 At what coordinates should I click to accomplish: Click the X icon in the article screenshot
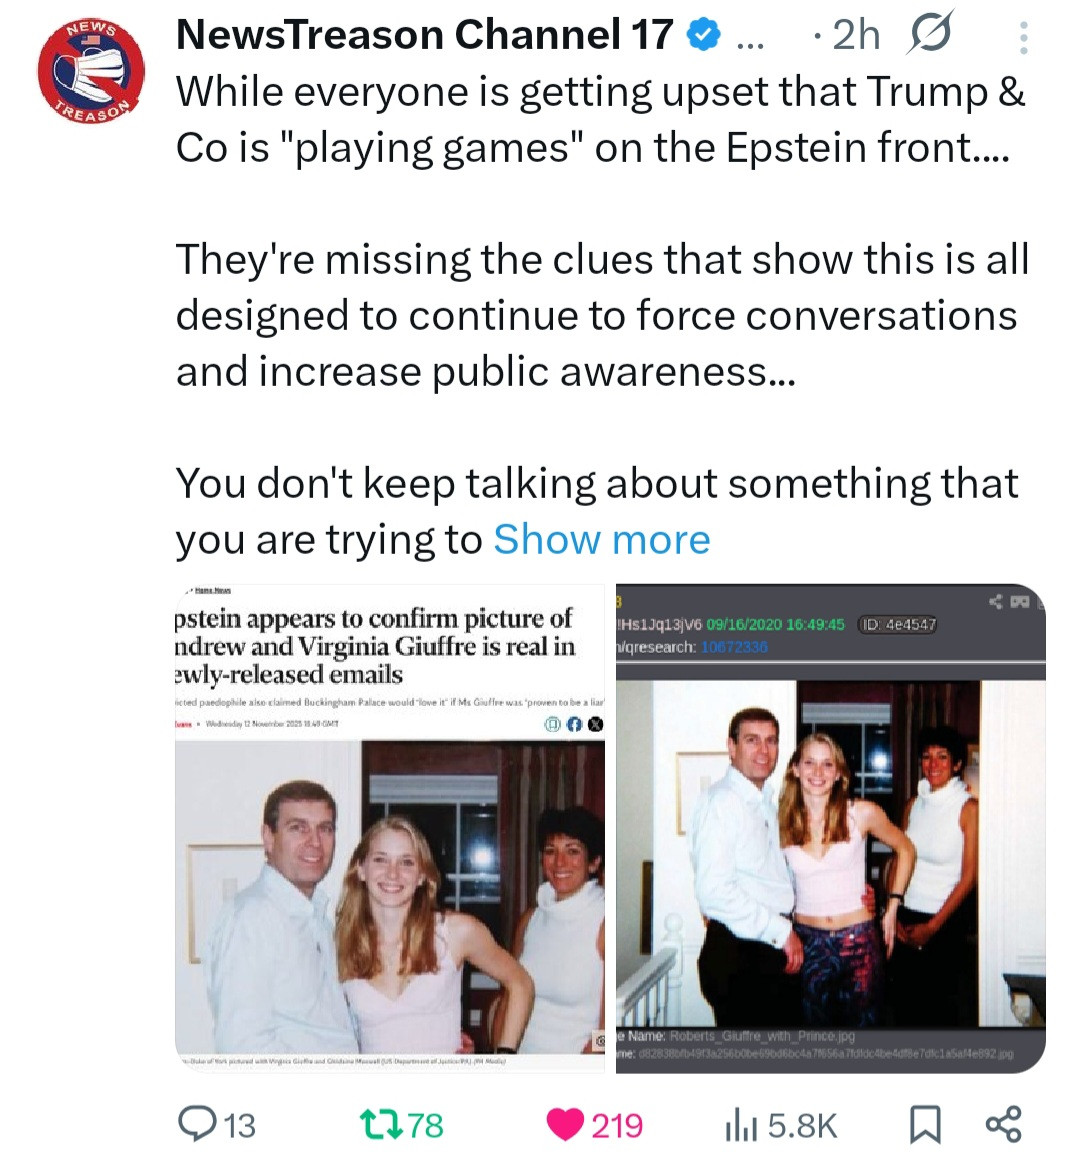pos(594,726)
